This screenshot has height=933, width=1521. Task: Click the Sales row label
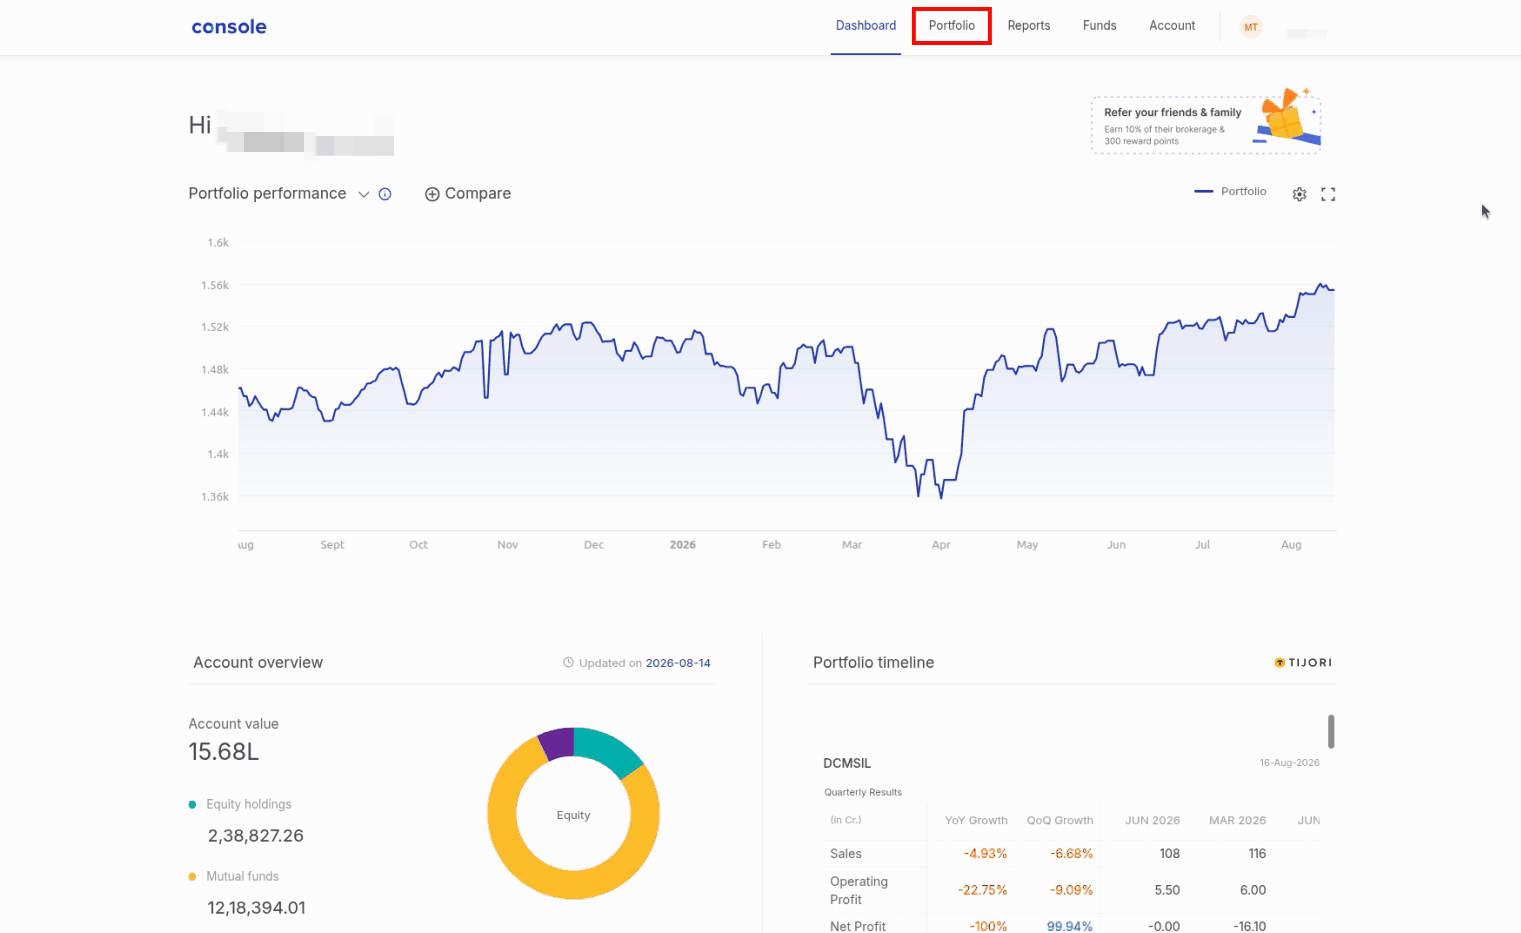846,854
